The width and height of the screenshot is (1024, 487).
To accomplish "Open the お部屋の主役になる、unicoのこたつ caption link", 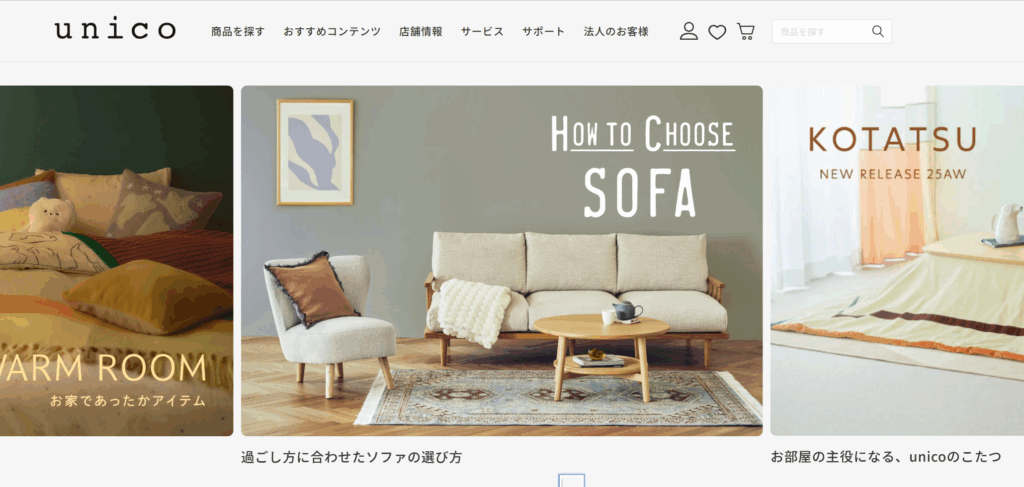I will click(x=886, y=457).
